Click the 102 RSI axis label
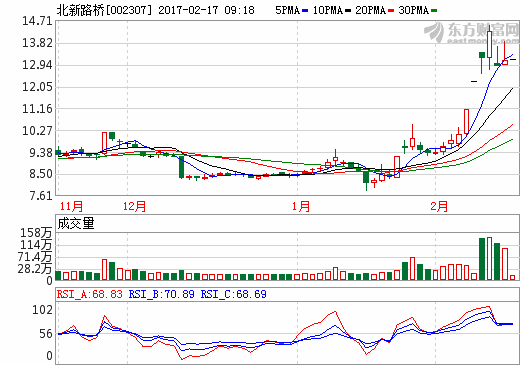The height and width of the screenshot is (365, 520). coord(42,310)
